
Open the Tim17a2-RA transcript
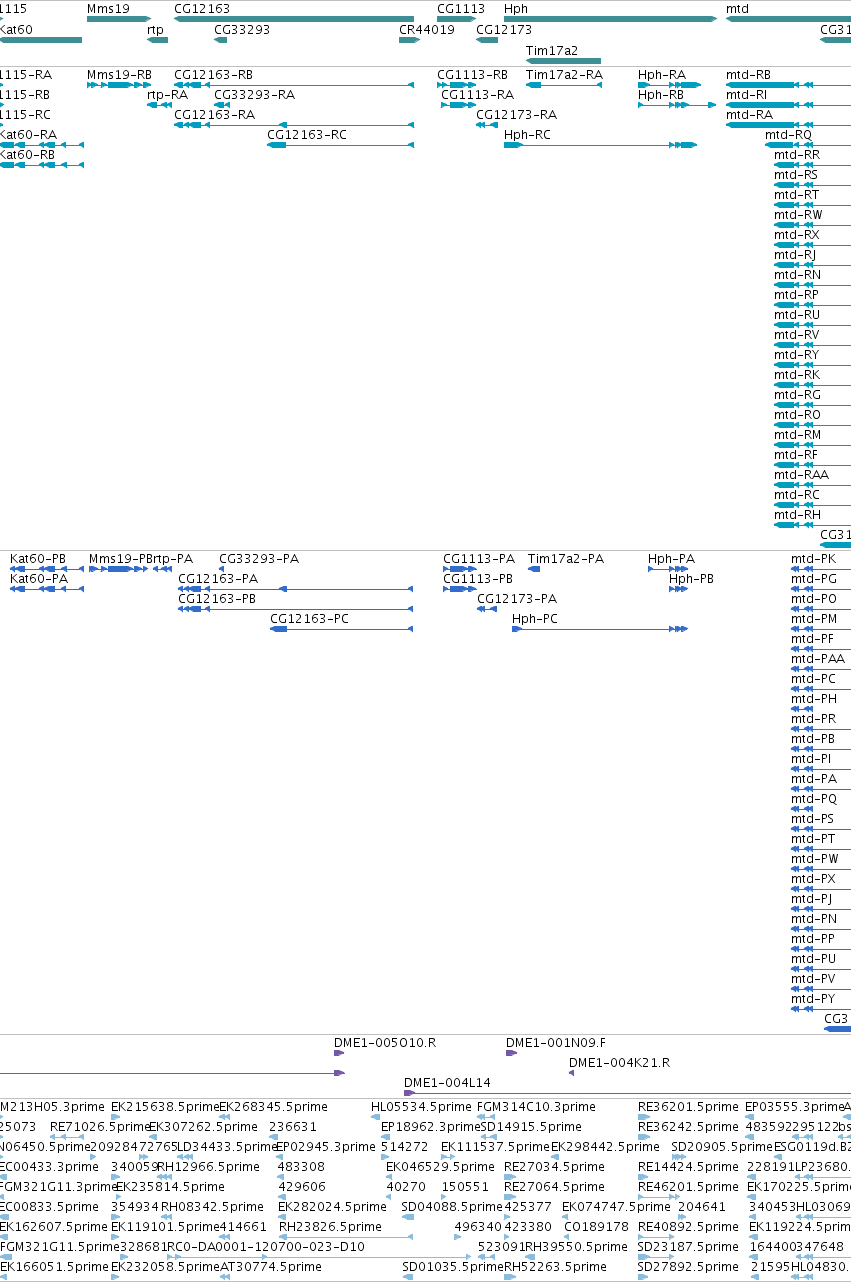565,75
